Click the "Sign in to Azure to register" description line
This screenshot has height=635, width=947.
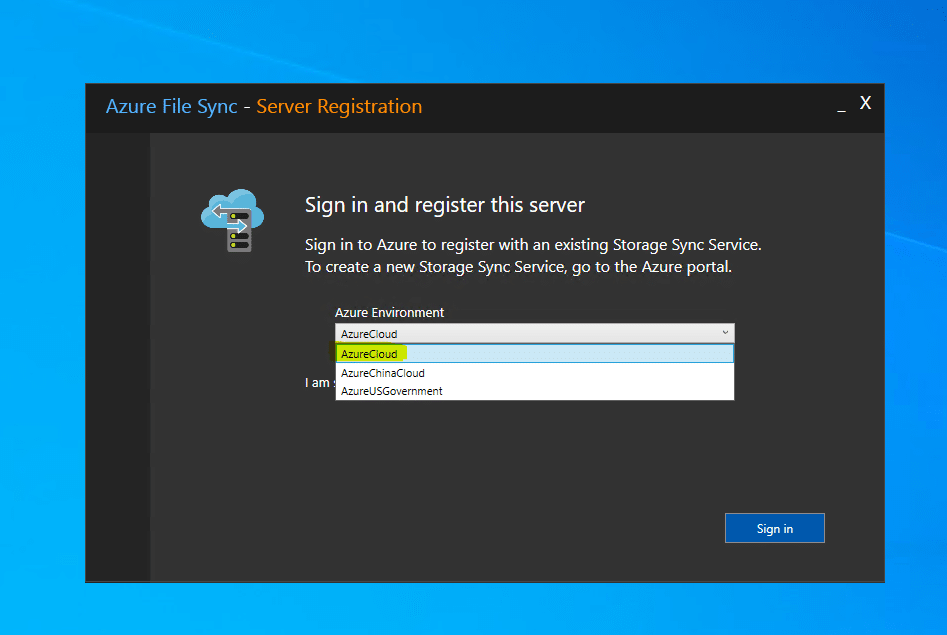pos(533,245)
